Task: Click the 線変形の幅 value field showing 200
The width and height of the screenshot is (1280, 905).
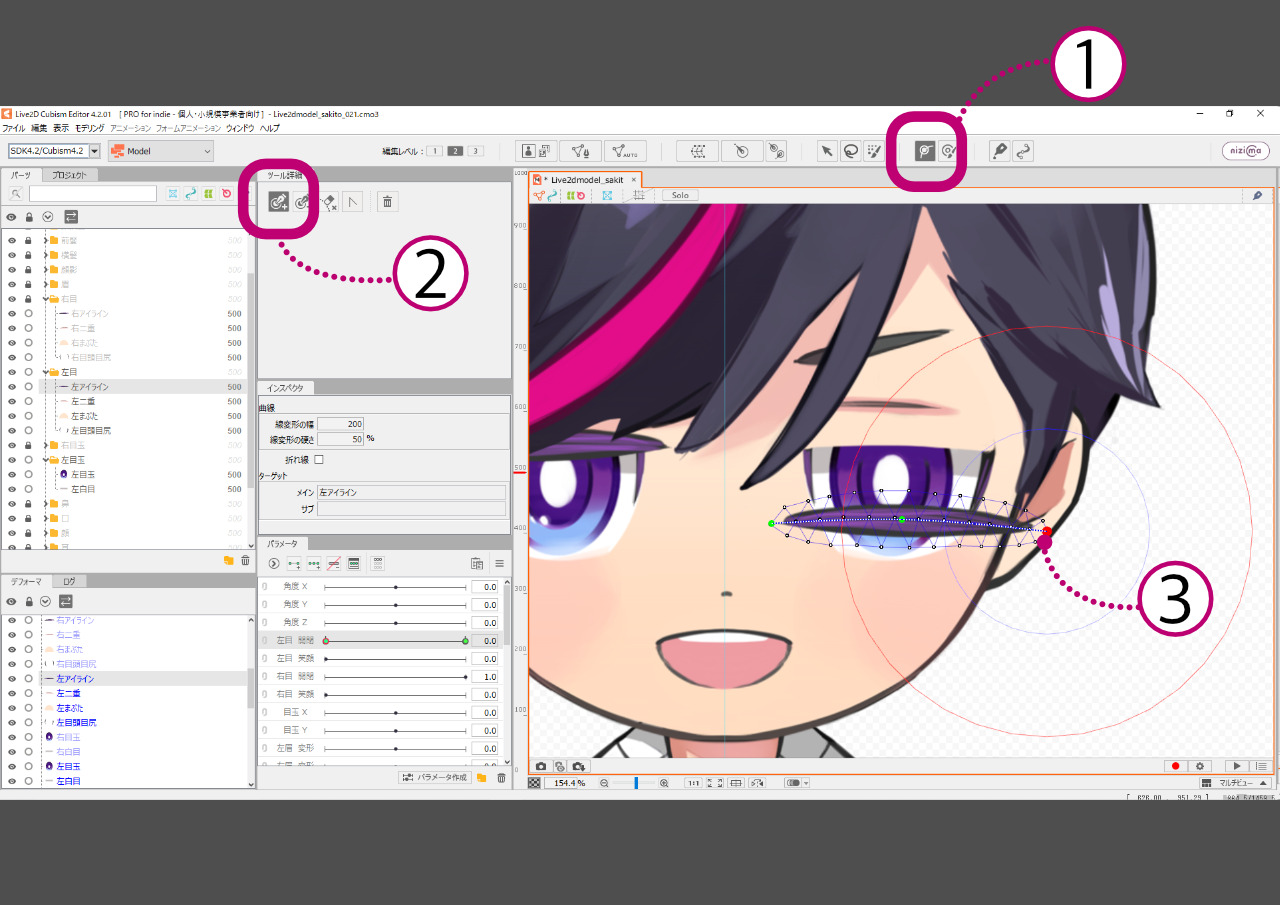Action: pos(341,425)
